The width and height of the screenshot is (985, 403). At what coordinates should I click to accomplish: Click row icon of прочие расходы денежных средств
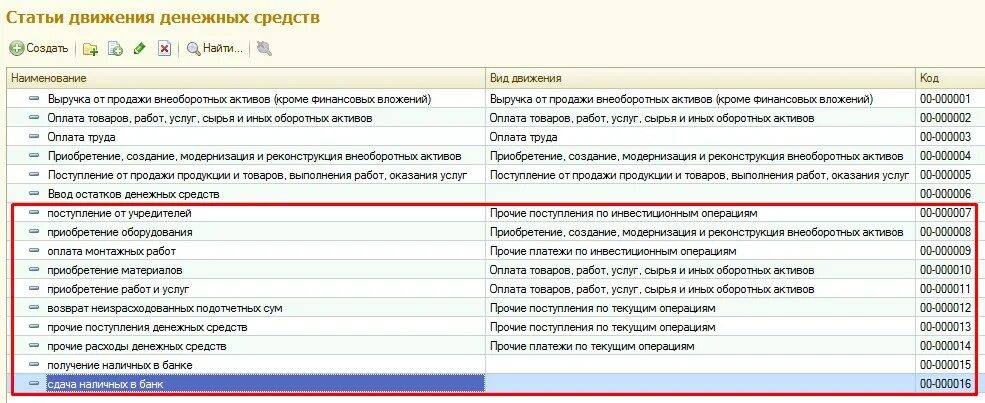(35, 346)
